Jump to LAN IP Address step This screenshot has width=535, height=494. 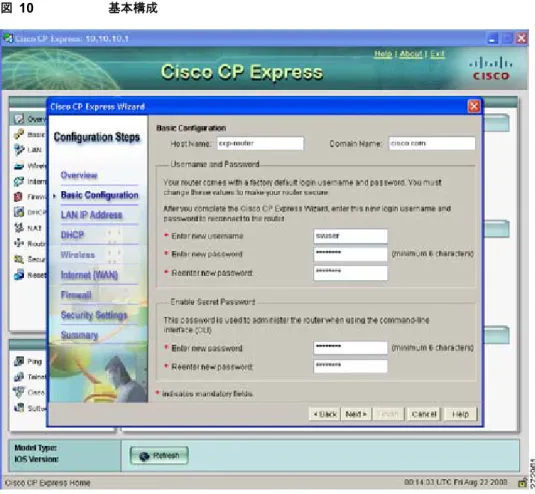point(91,215)
